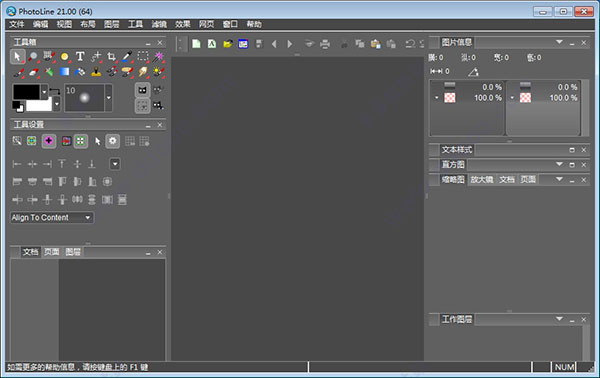
Task: Select the finger smudge tool
Action: pyautogui.click(x=143, y=72)
